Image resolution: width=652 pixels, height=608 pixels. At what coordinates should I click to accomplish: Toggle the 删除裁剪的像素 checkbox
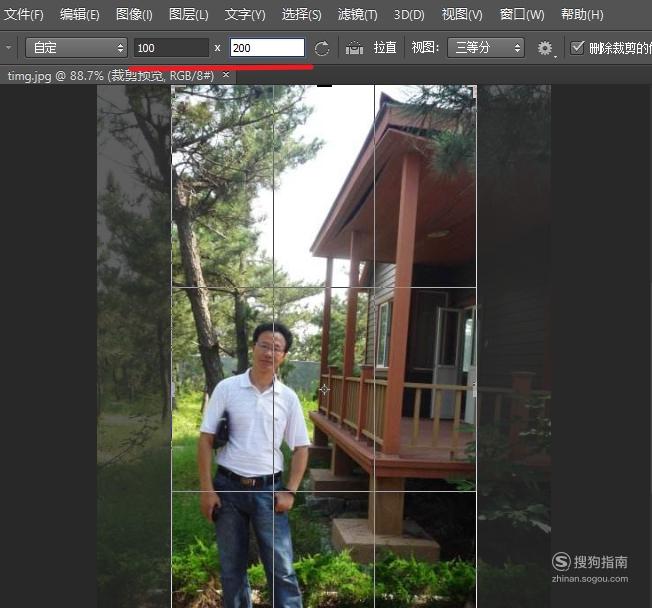(x=577, y=48)
